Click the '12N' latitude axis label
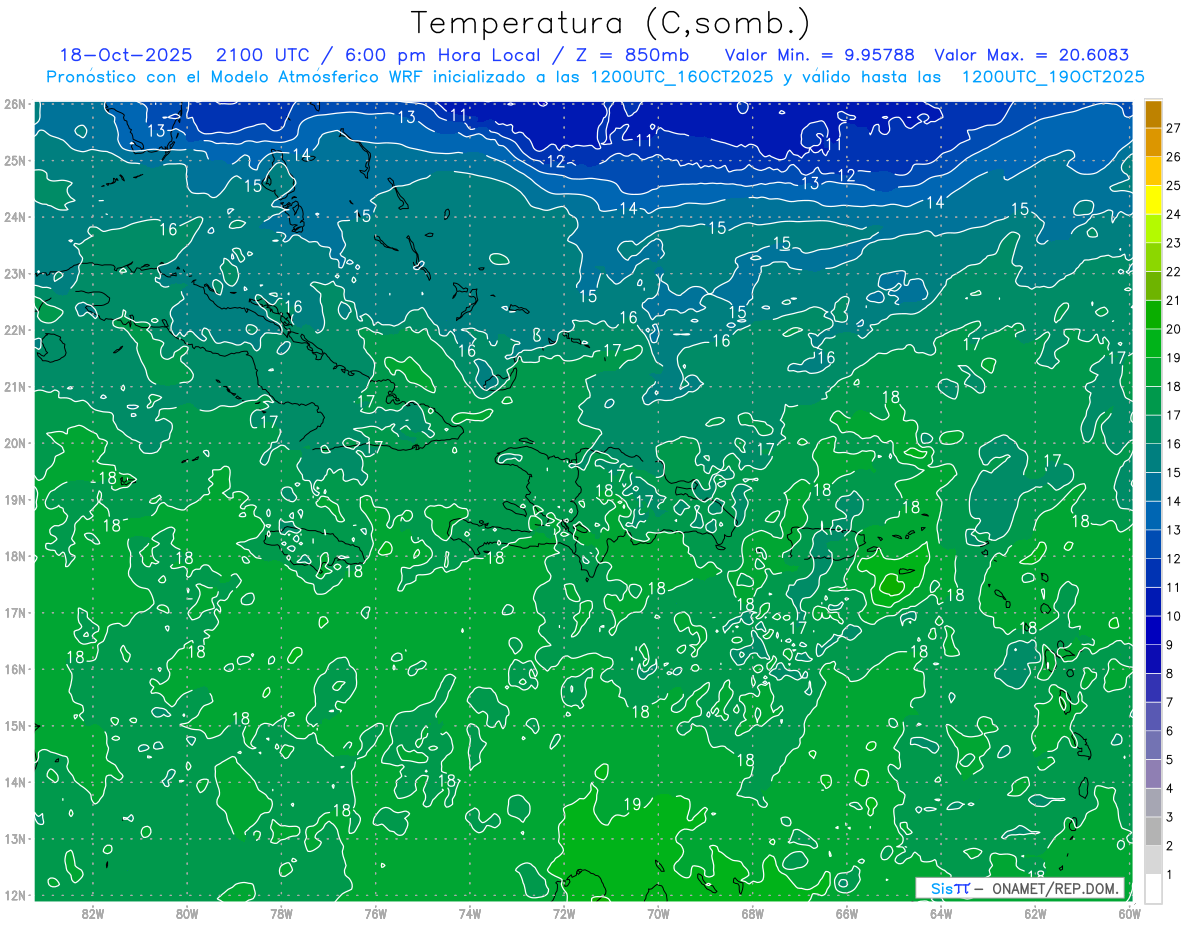Viewport: 1200px width, 927px height. click(14, 895)
